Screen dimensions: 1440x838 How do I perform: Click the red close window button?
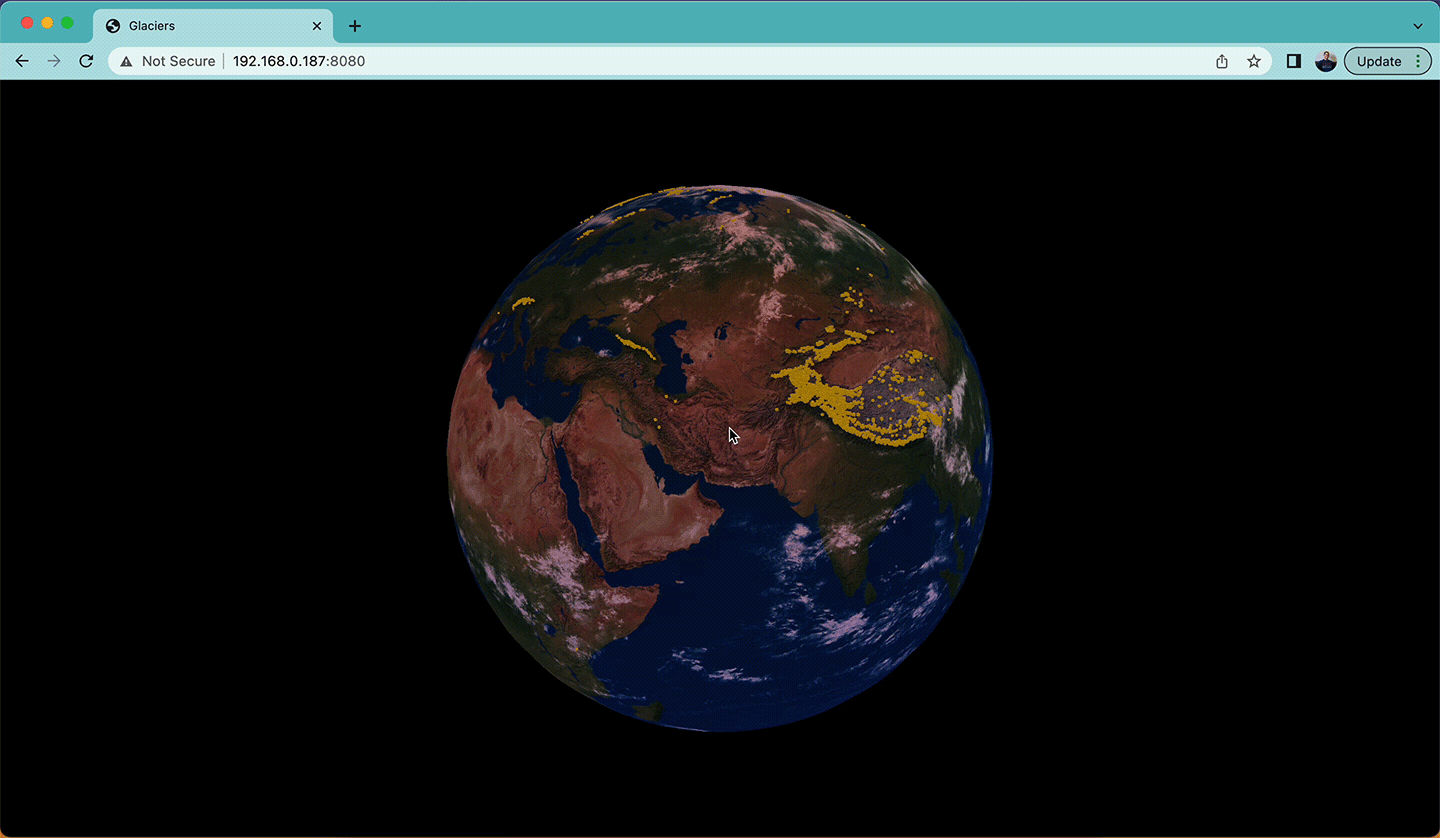[x=27, y=23]
